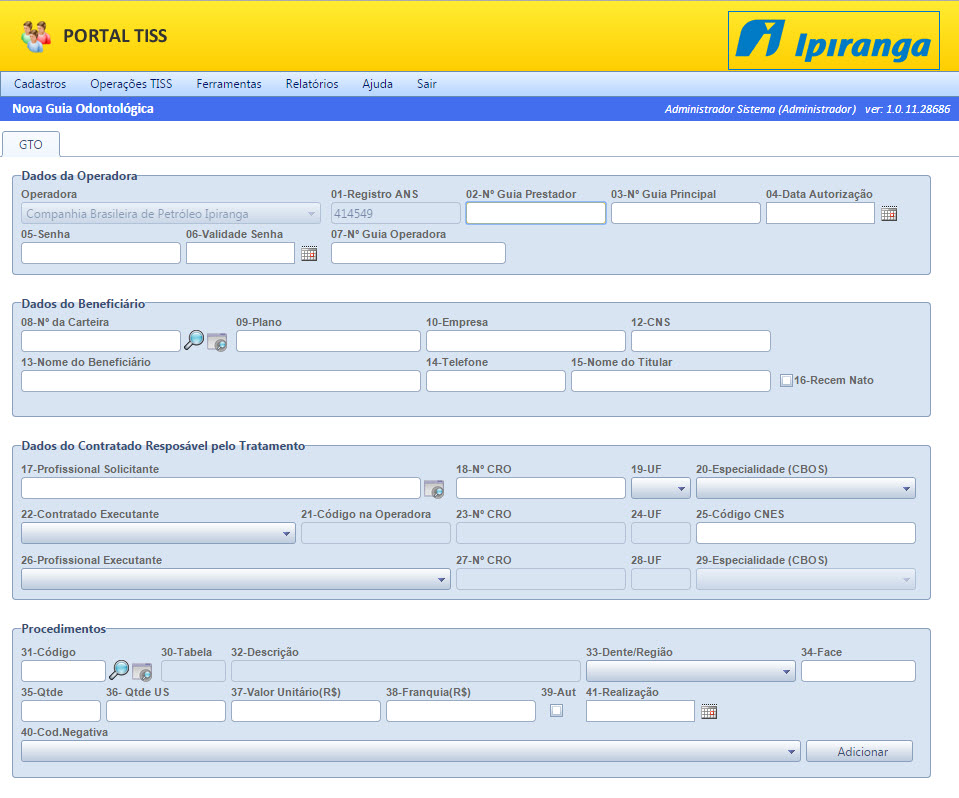Expand the 33-Dente/Região dropdown
The width and height of the screenshot is (959, 798).
pyautogui.click(x=690, y=671)
